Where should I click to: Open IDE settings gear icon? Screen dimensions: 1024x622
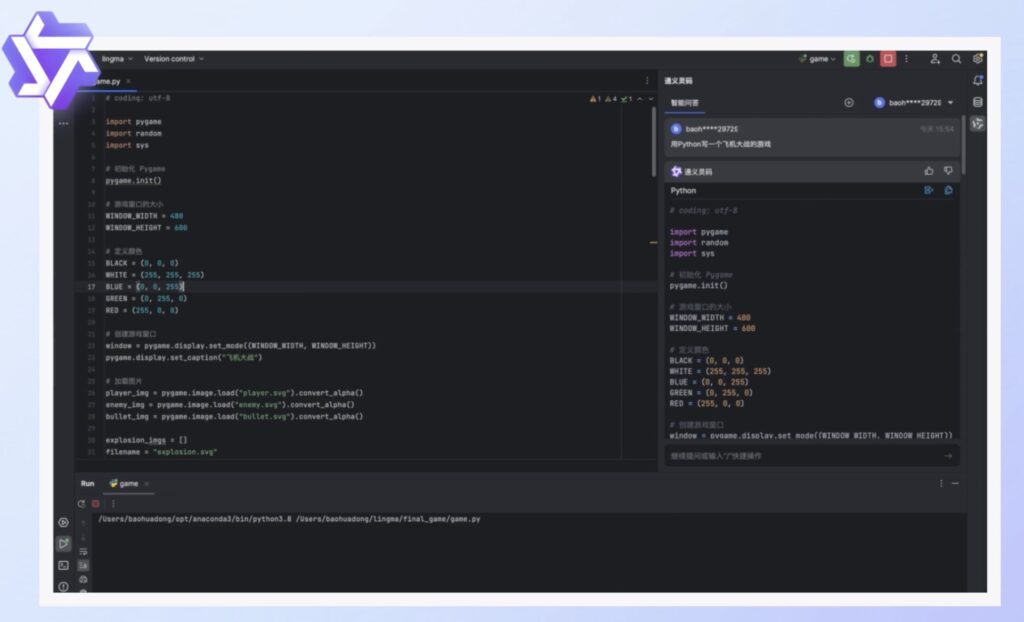pyautogui.click(x=978, y=59)
